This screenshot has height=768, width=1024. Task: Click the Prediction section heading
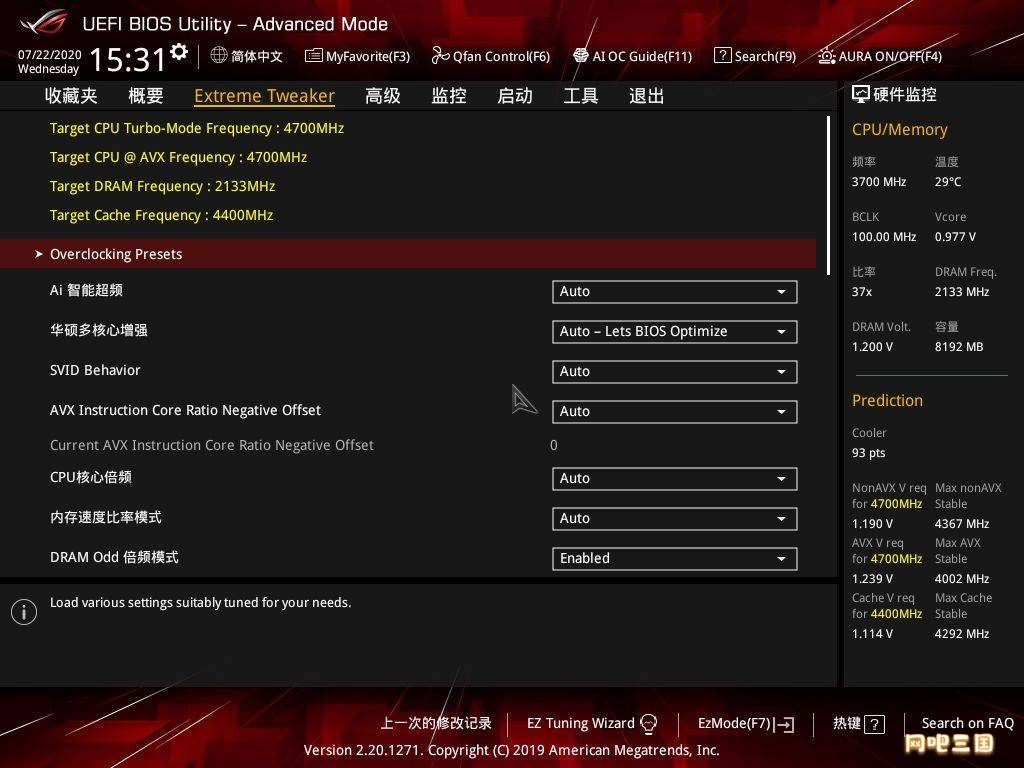point(887,400)
